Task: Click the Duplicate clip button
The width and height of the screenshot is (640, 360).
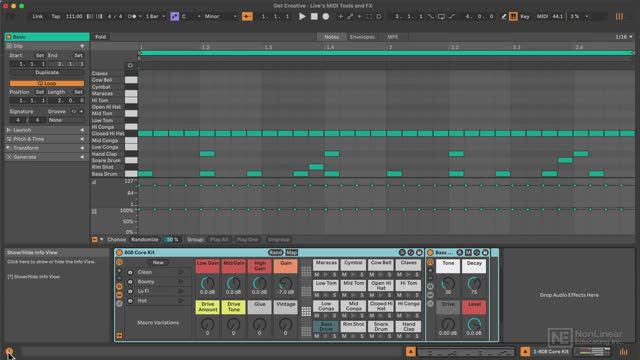Action: click(x=47, y=72)
